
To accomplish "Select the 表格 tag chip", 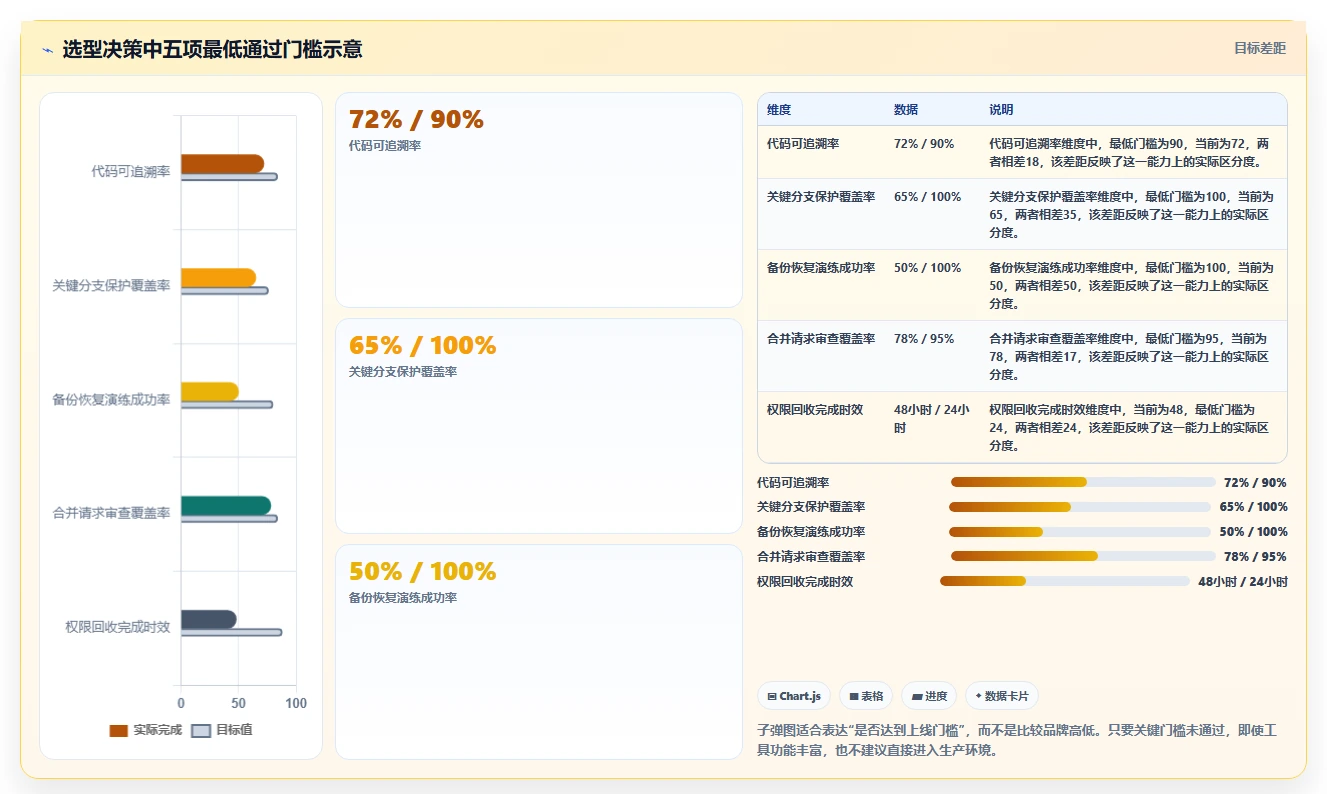I will [x=866, y=696].
